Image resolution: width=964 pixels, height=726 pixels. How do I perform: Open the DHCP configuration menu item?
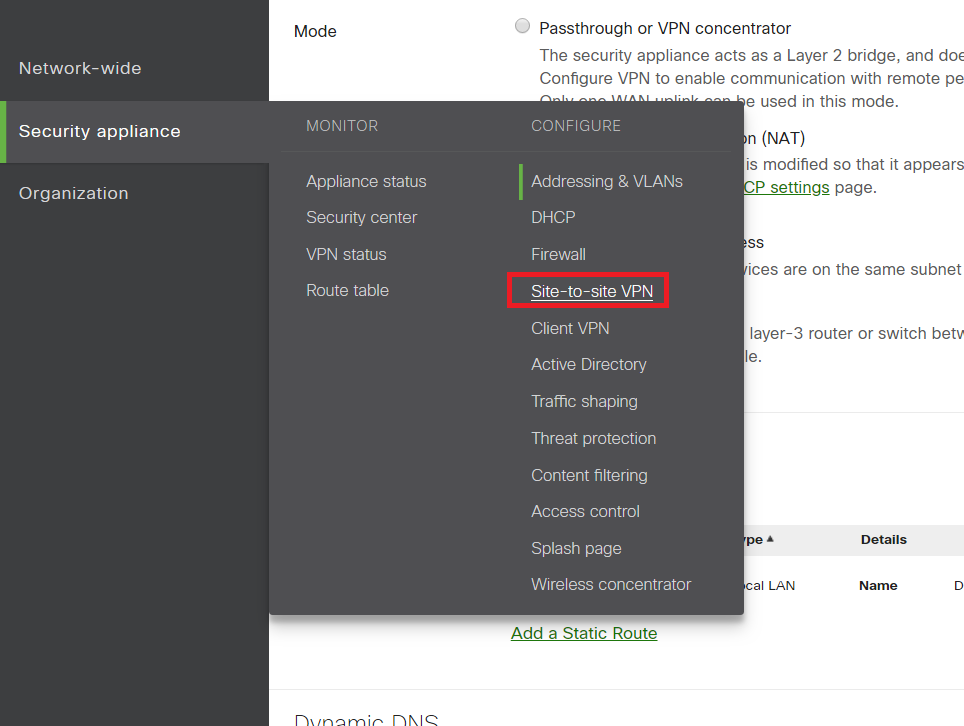pos(553,217)
